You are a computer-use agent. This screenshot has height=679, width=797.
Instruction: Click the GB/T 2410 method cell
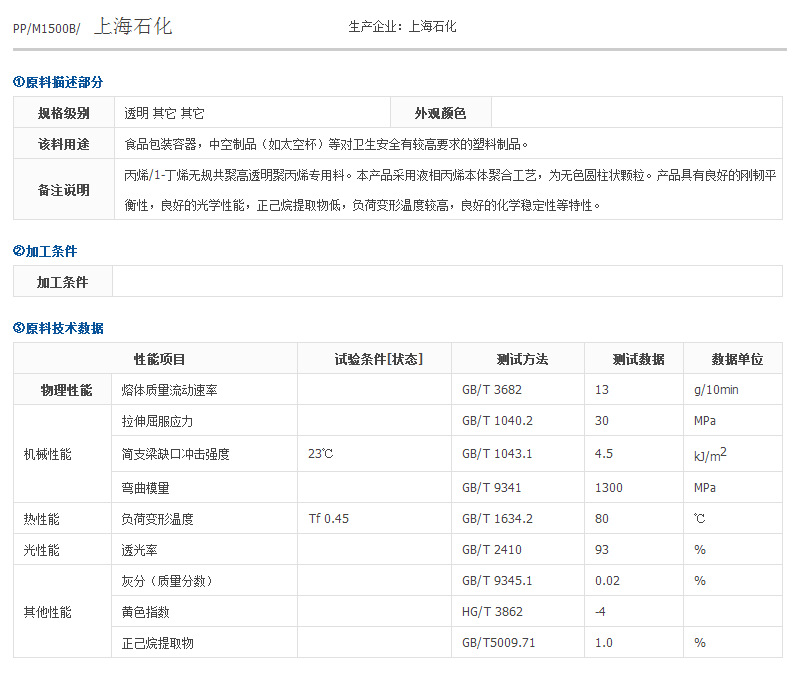click(x=518, y=549)
